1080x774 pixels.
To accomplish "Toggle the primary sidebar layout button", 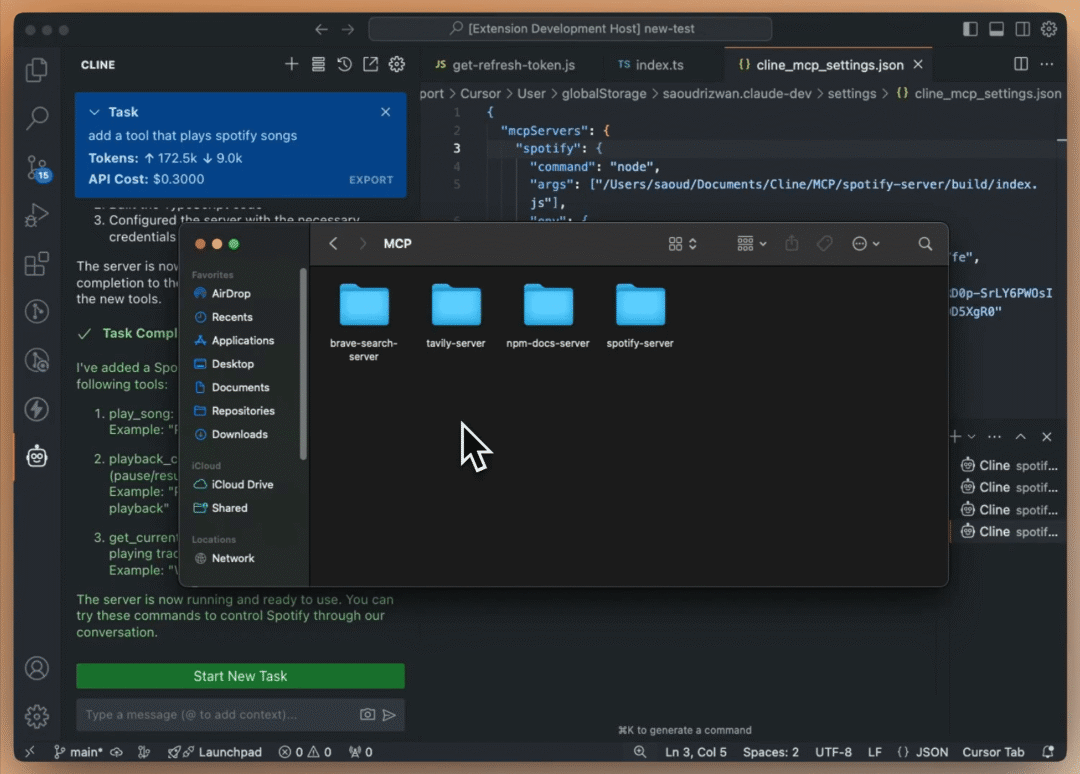I will pyautogui.click(x=970, y=29).
